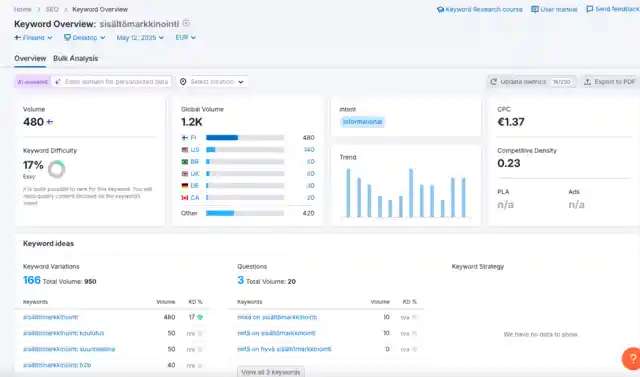The width and height of the screenshot is (640, 377).
Task: Click the Update metrics refresh button
Action: point(532,82)
